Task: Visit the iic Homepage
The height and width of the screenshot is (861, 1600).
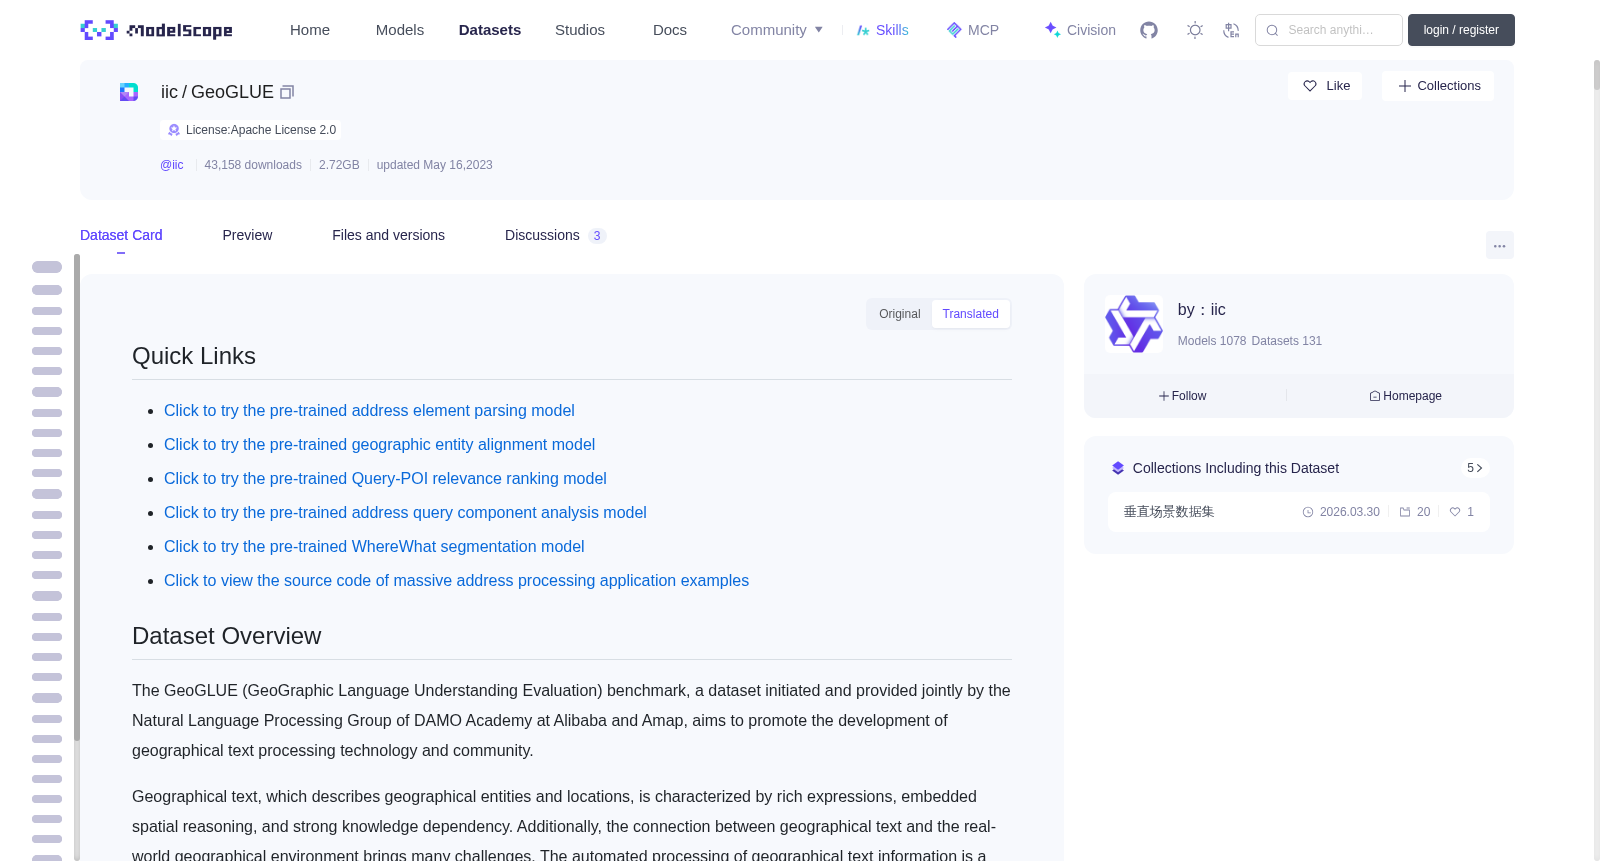Action: 1405,396
